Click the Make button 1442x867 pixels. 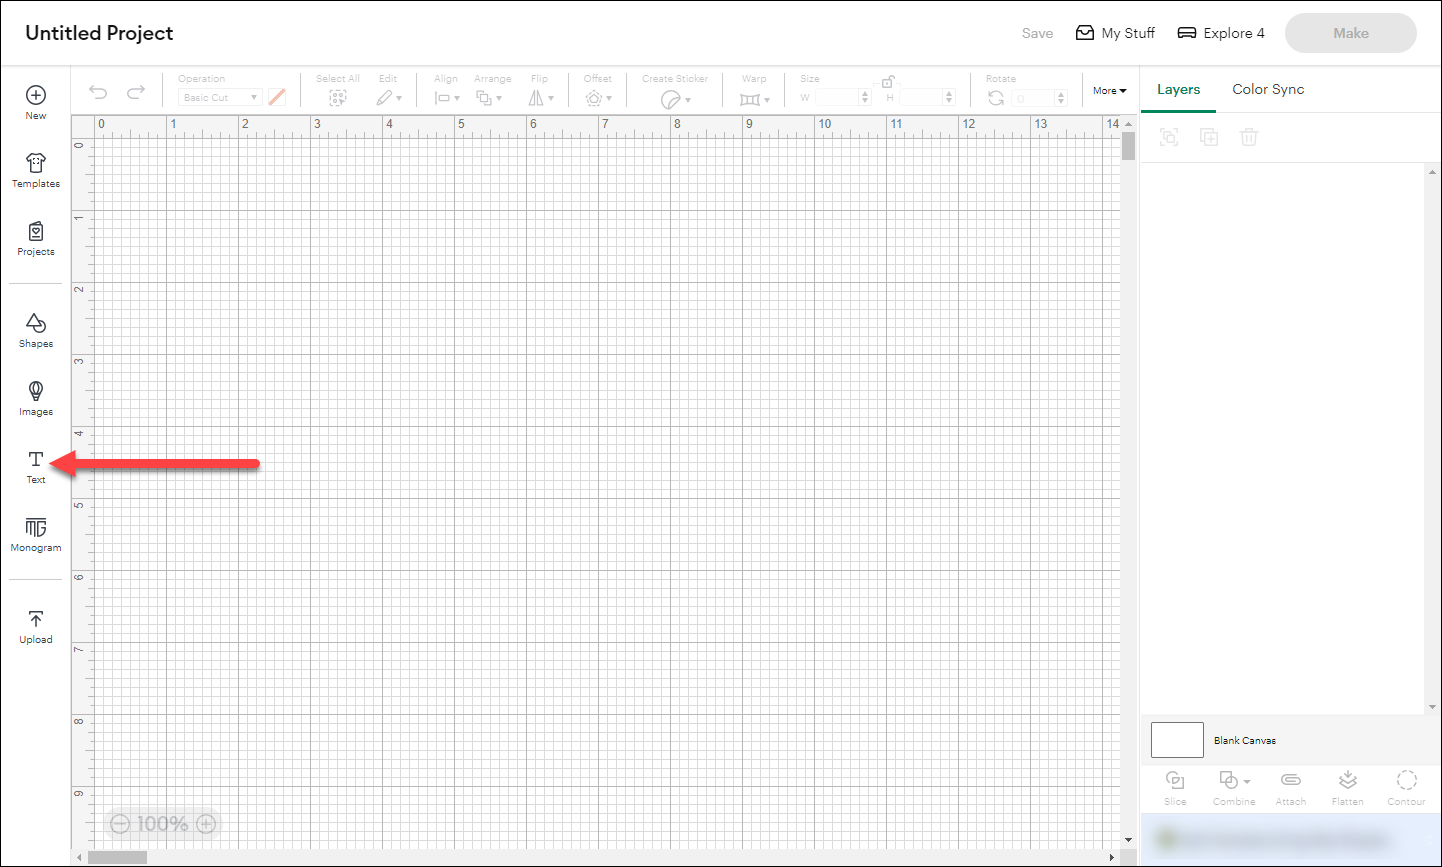(x=1350, y=32)
